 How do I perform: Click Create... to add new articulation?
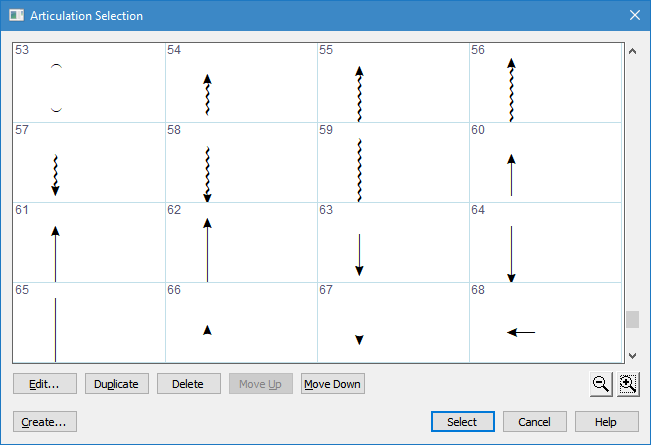click(45, 422)
